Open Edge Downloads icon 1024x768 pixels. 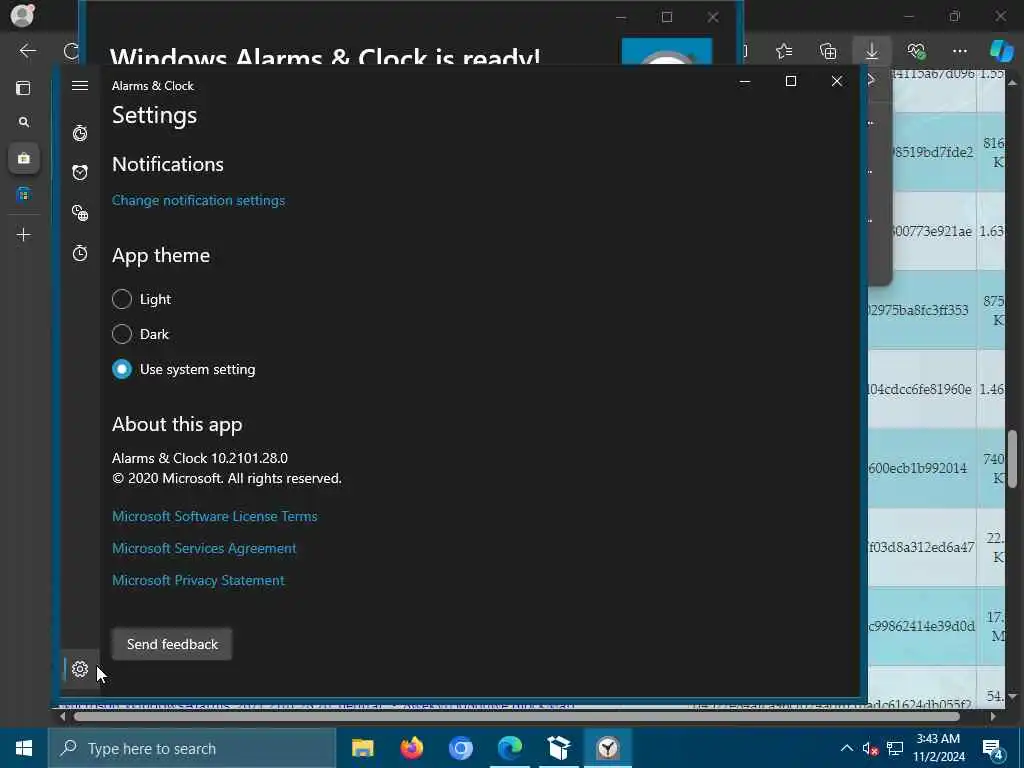[872, 51]
